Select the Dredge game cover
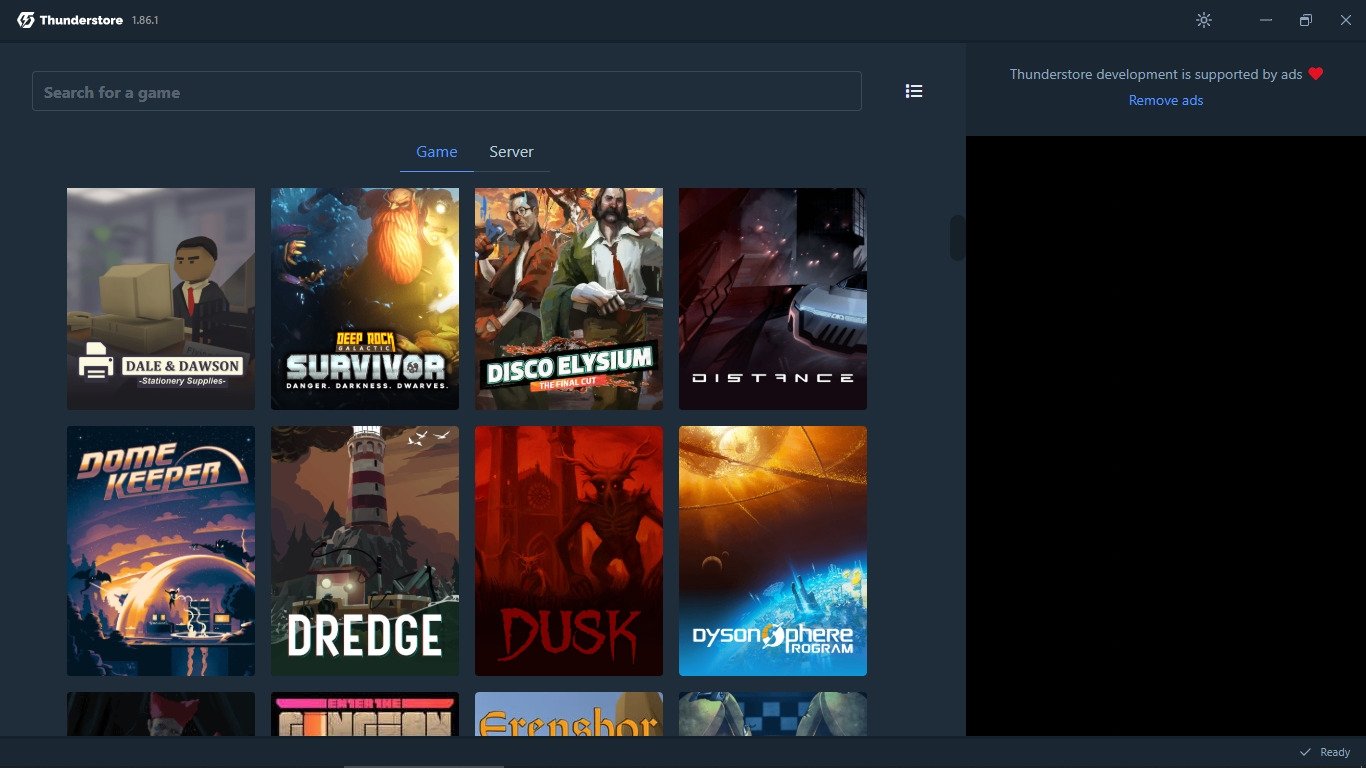Image resolution: width=1366 pixels, height=768 pixels. pyautogui.click(x=365, y=551)
